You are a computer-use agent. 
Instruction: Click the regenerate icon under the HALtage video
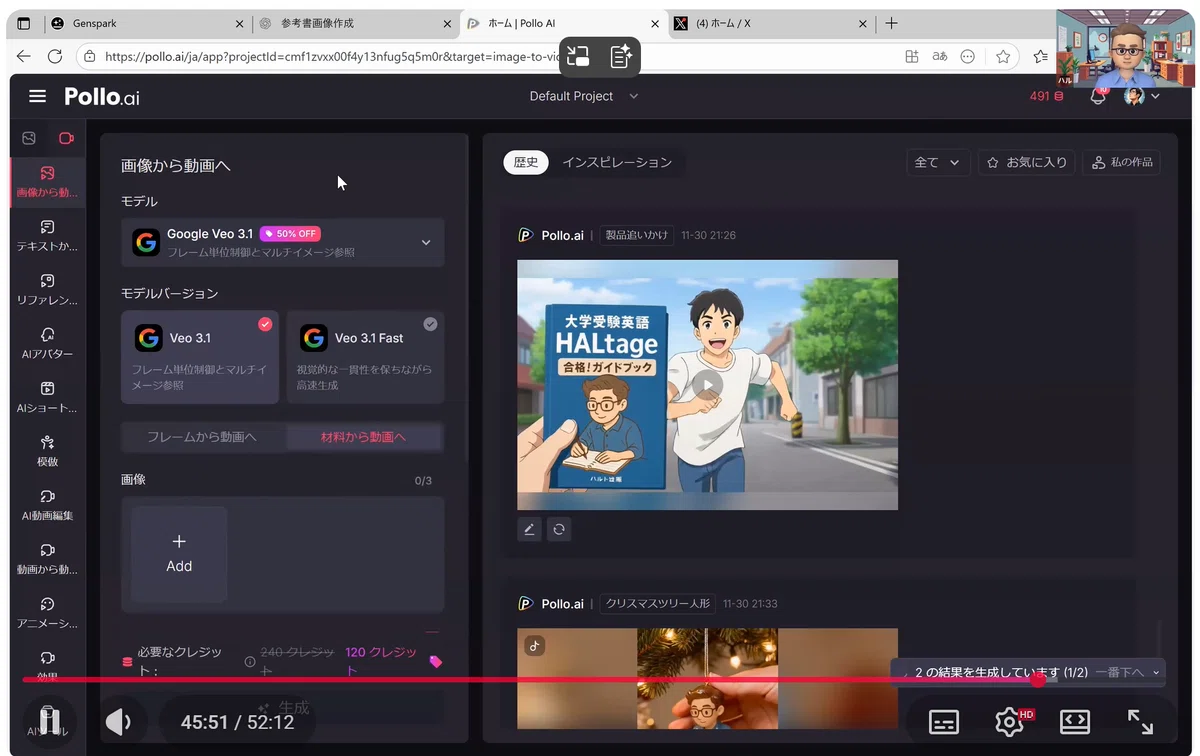point(559,529)
